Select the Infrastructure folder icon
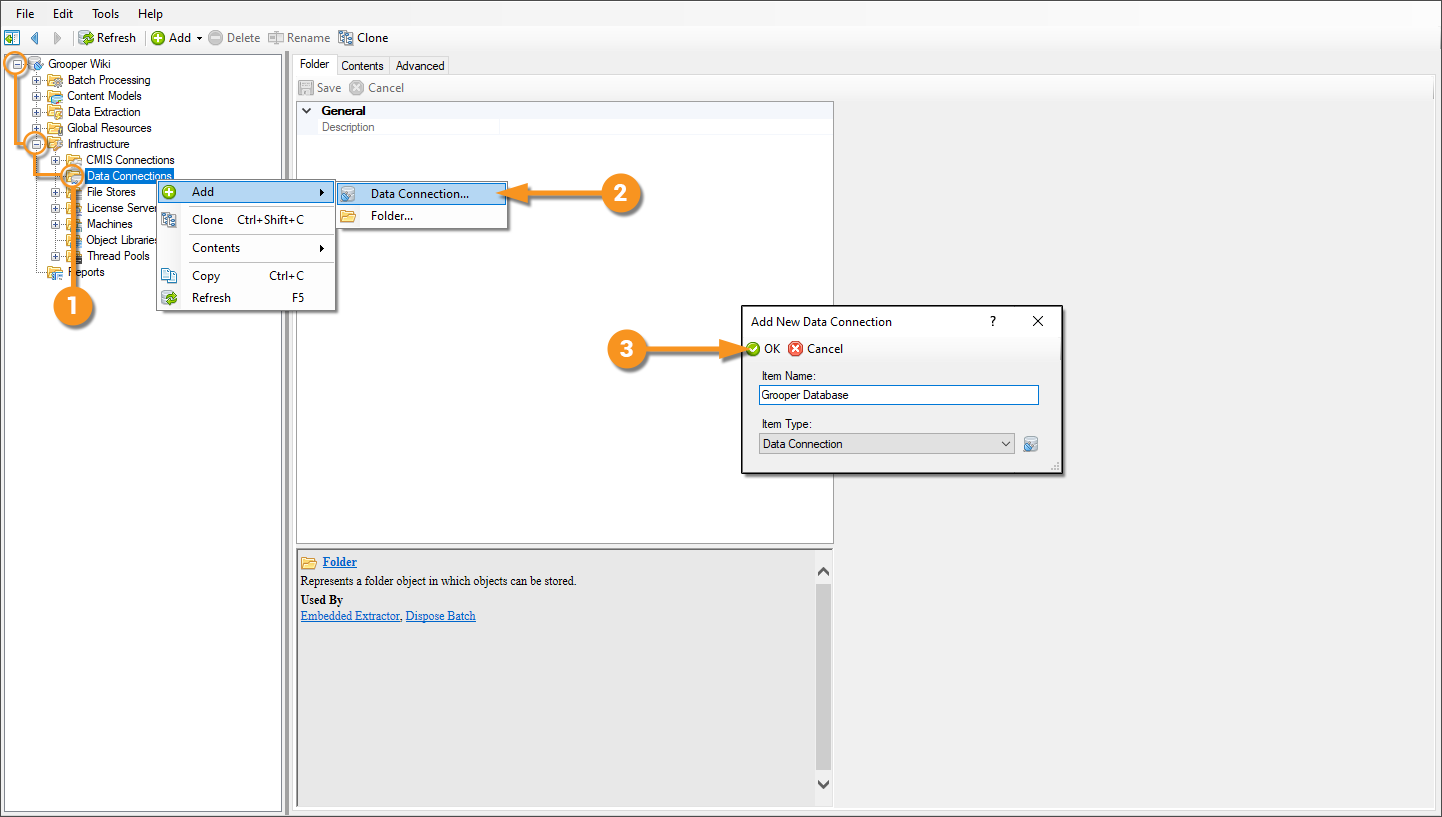 (55, 144)
